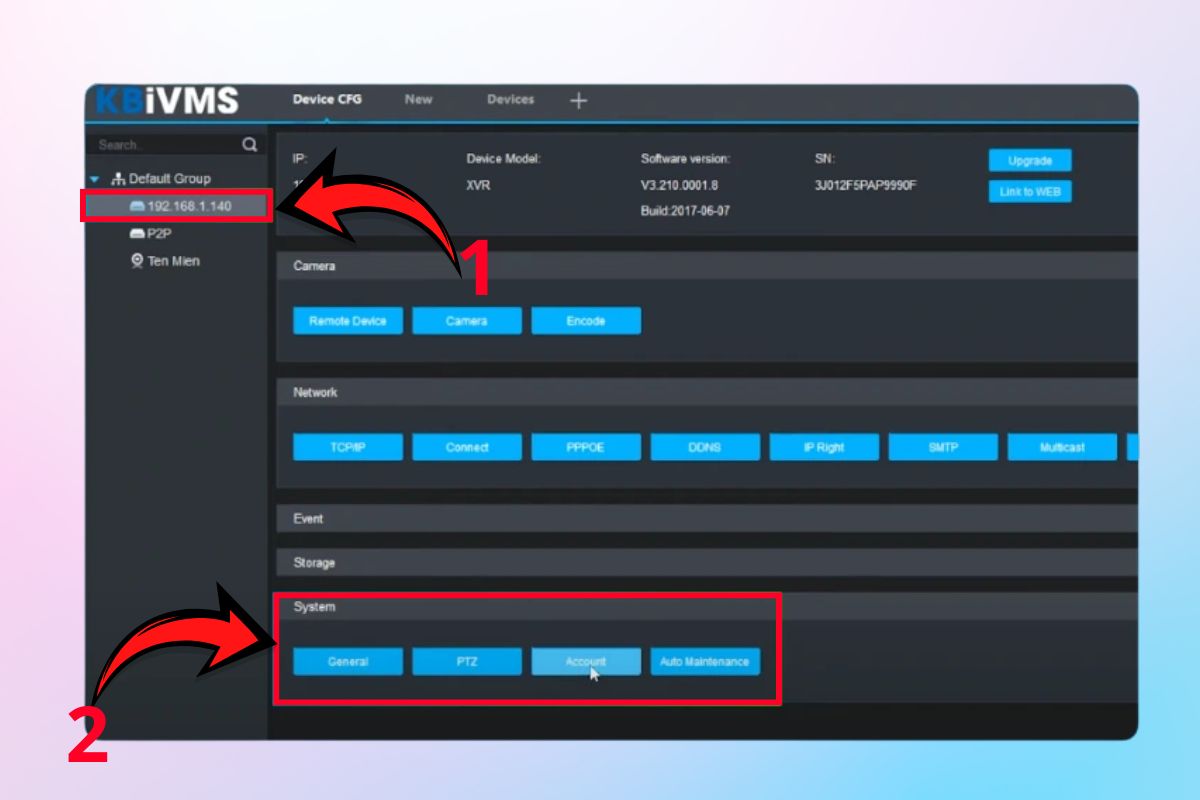Collapse the Camera section header
This screenshot has height=800, width=1200.
tap(707, 266)
